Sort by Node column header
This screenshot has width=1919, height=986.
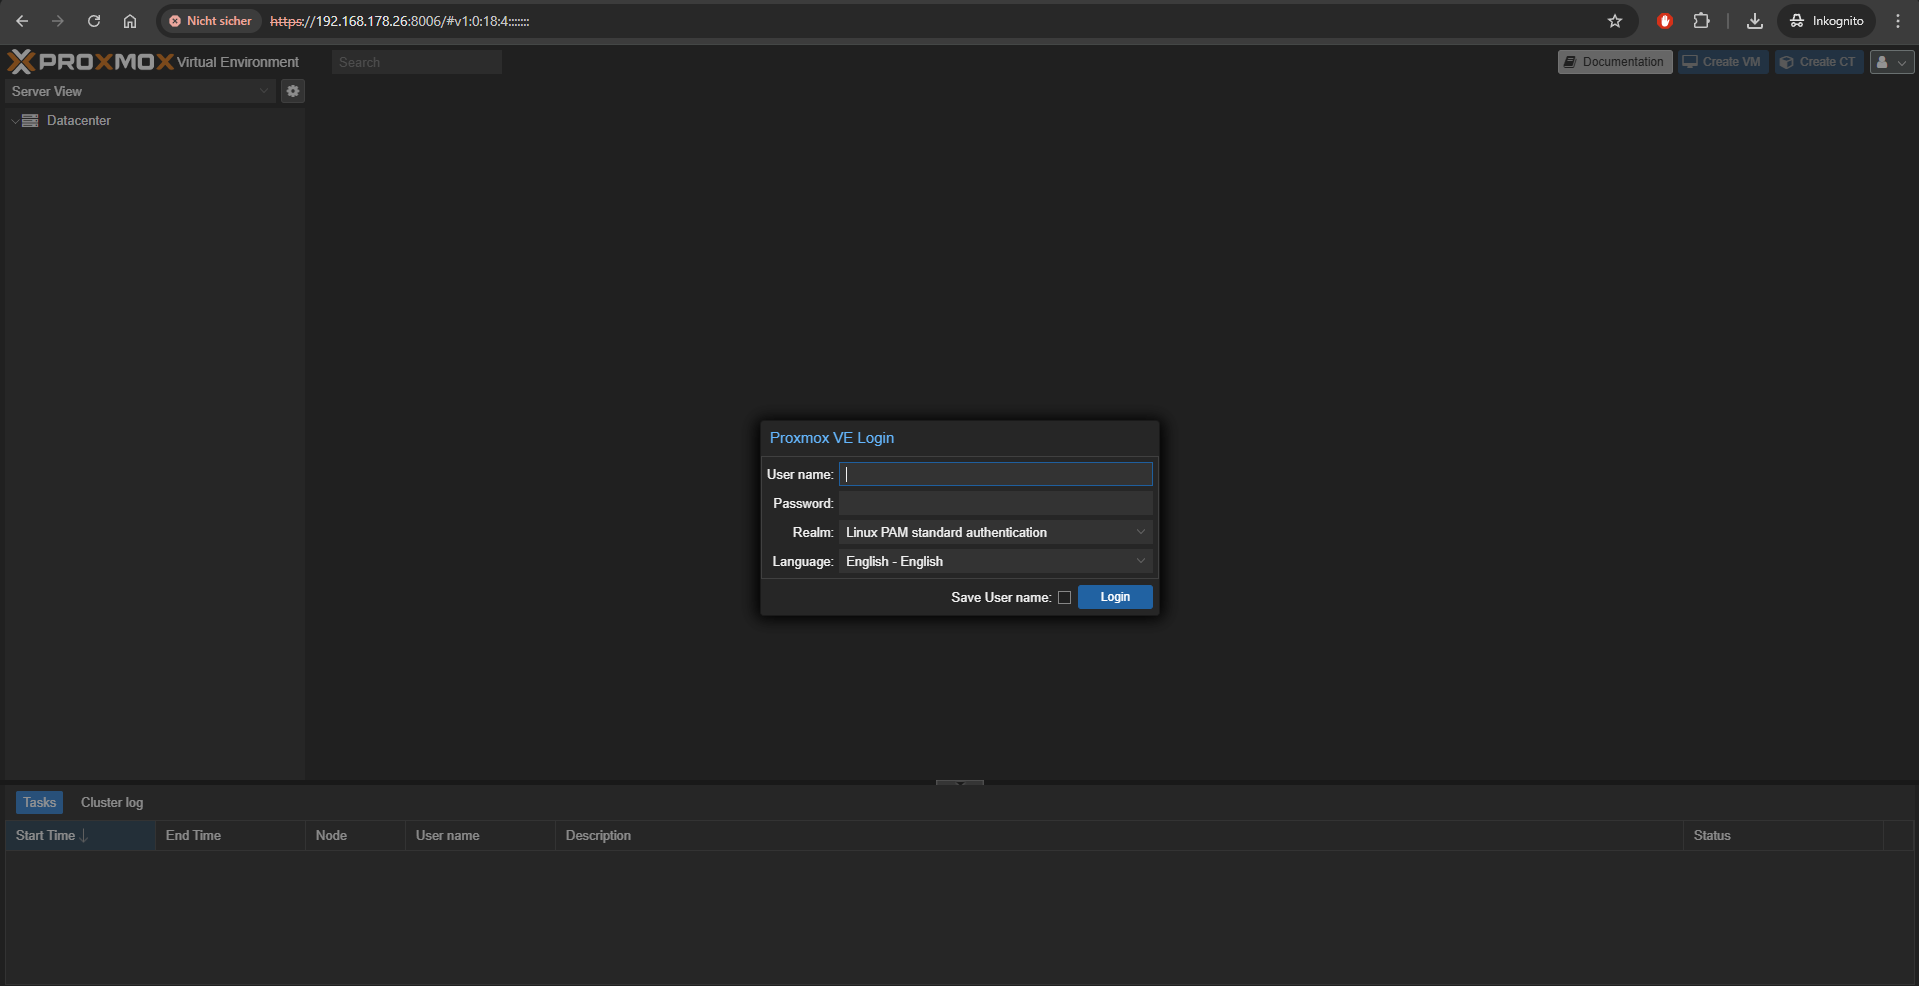point(355,836)
